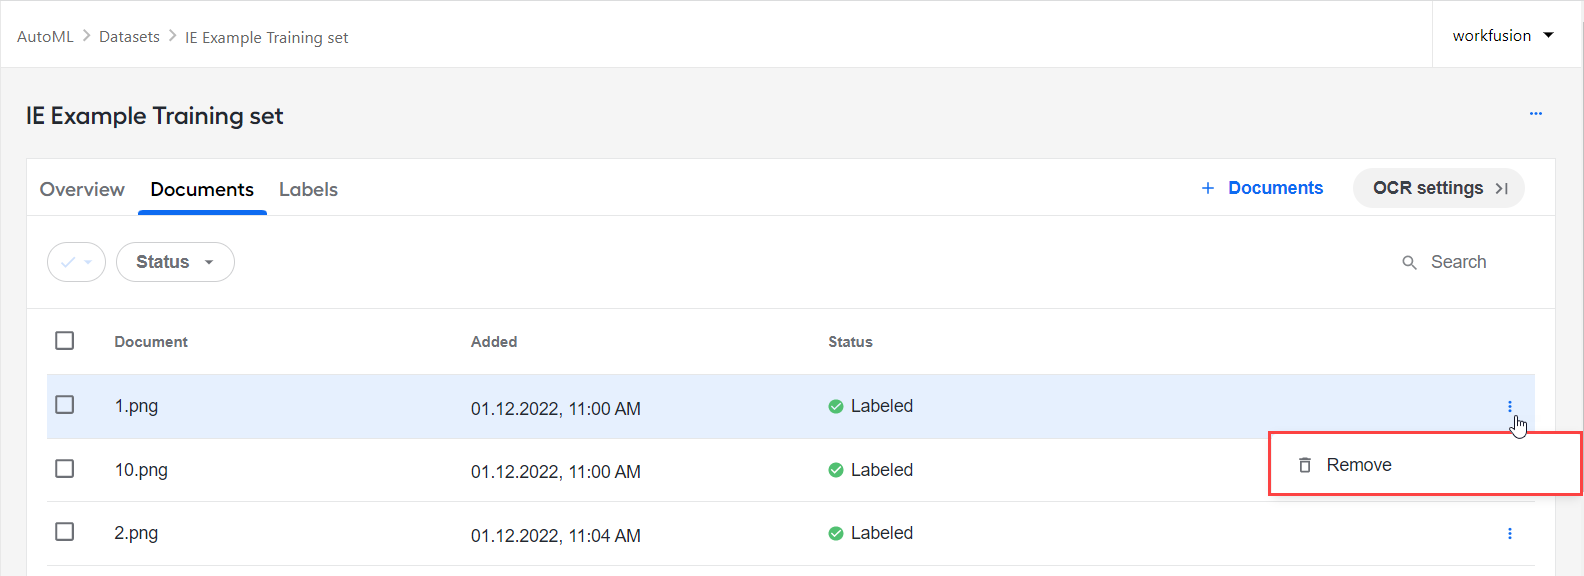Expand the Status filter dropdown
This screenshot has height=576, width=1584.
(x=175, y=262)
